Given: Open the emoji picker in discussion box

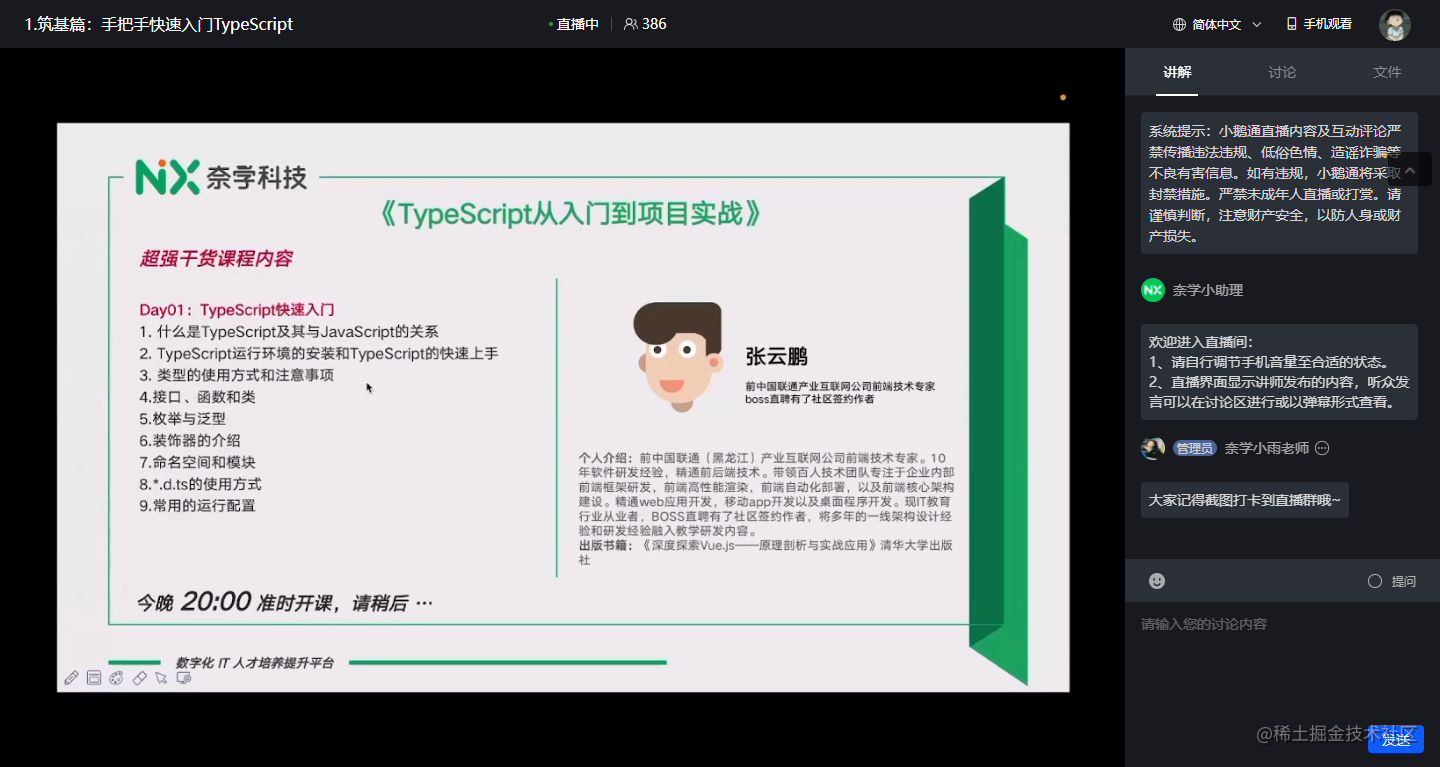Looking at the screenshot, I should tap(1157, 581).
